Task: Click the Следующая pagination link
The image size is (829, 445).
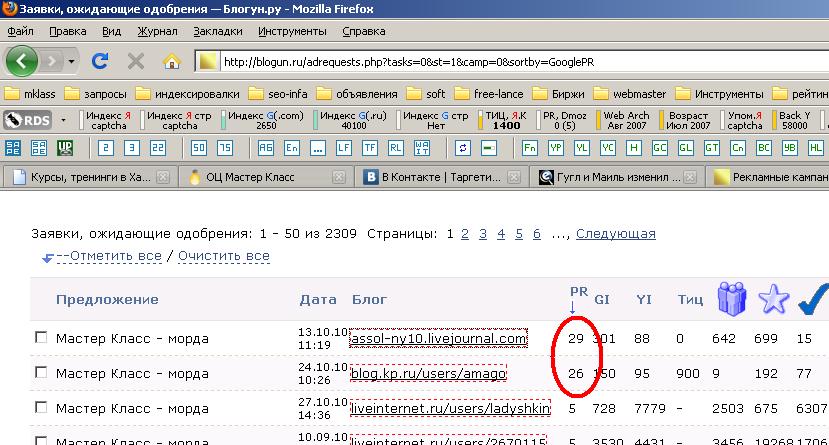Action: (616, 233)
